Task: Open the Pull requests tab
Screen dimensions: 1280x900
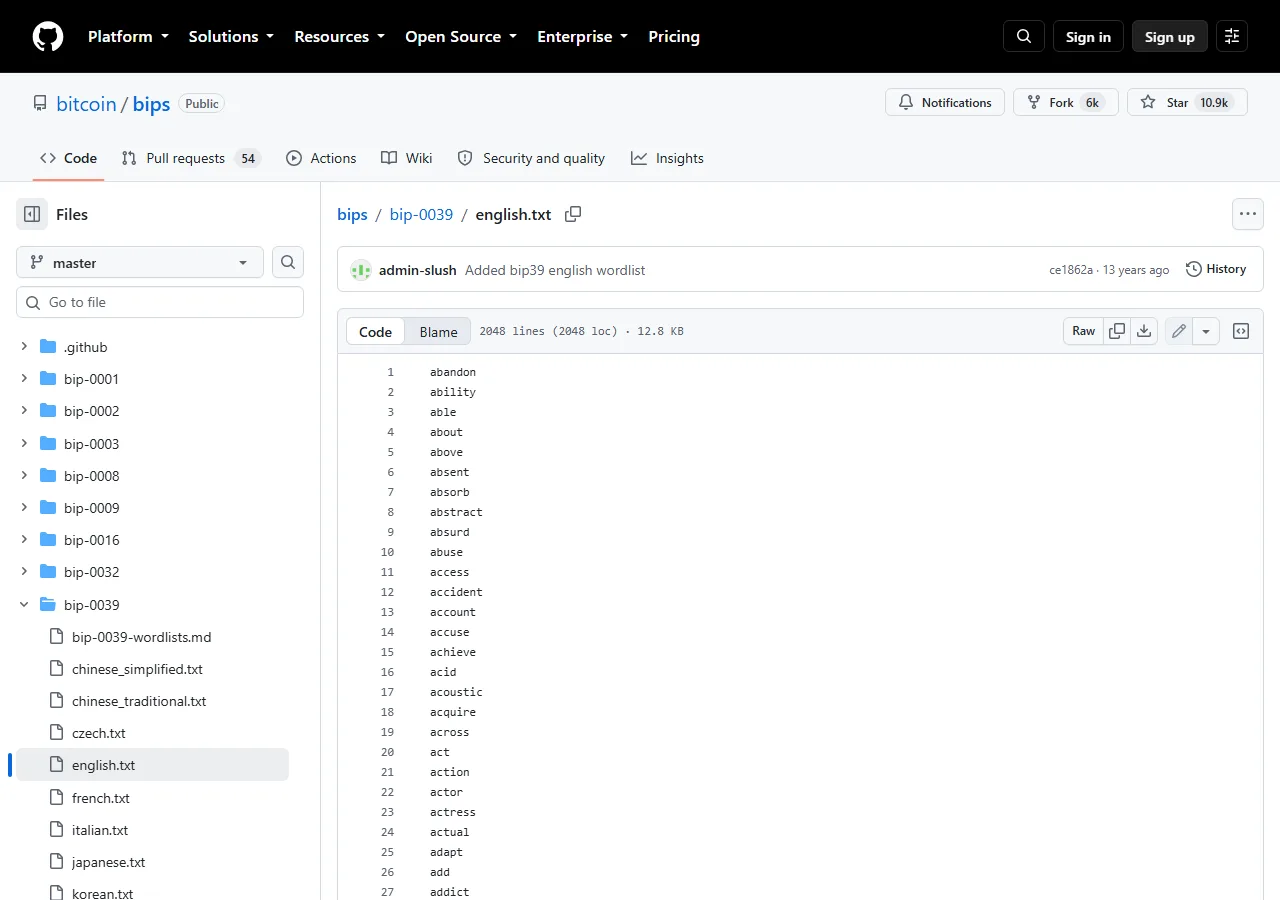Action: click(191, 158)
